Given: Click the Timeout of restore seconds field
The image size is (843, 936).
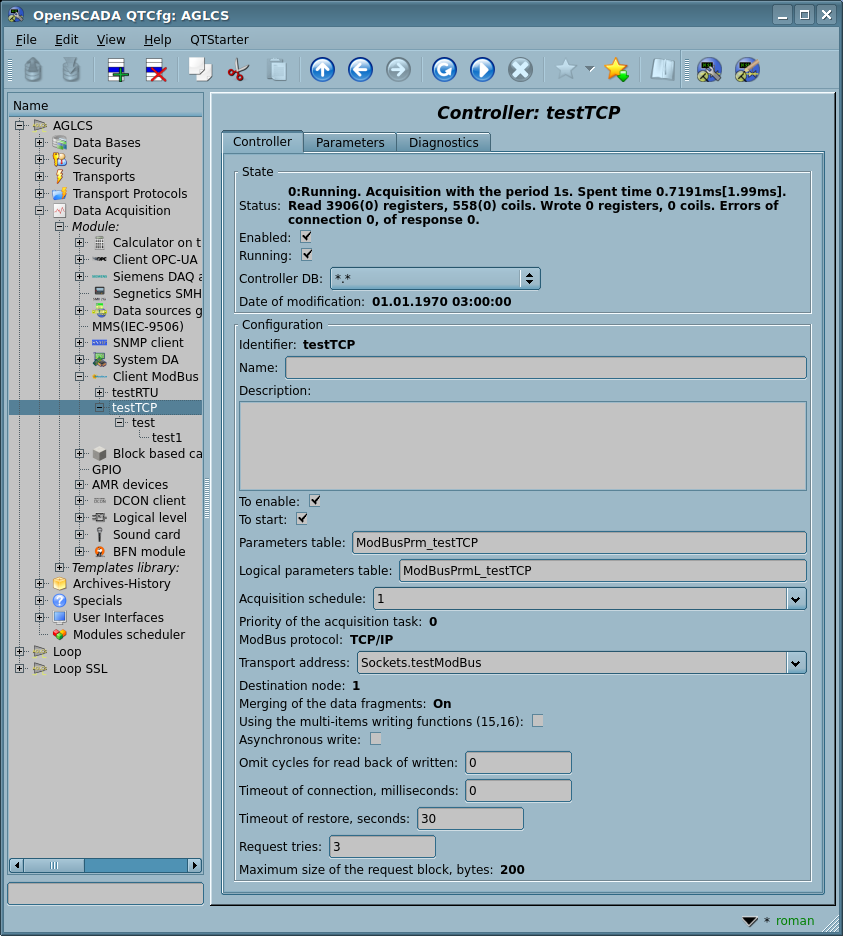Looking at the screenshot, I should (470, 818).
